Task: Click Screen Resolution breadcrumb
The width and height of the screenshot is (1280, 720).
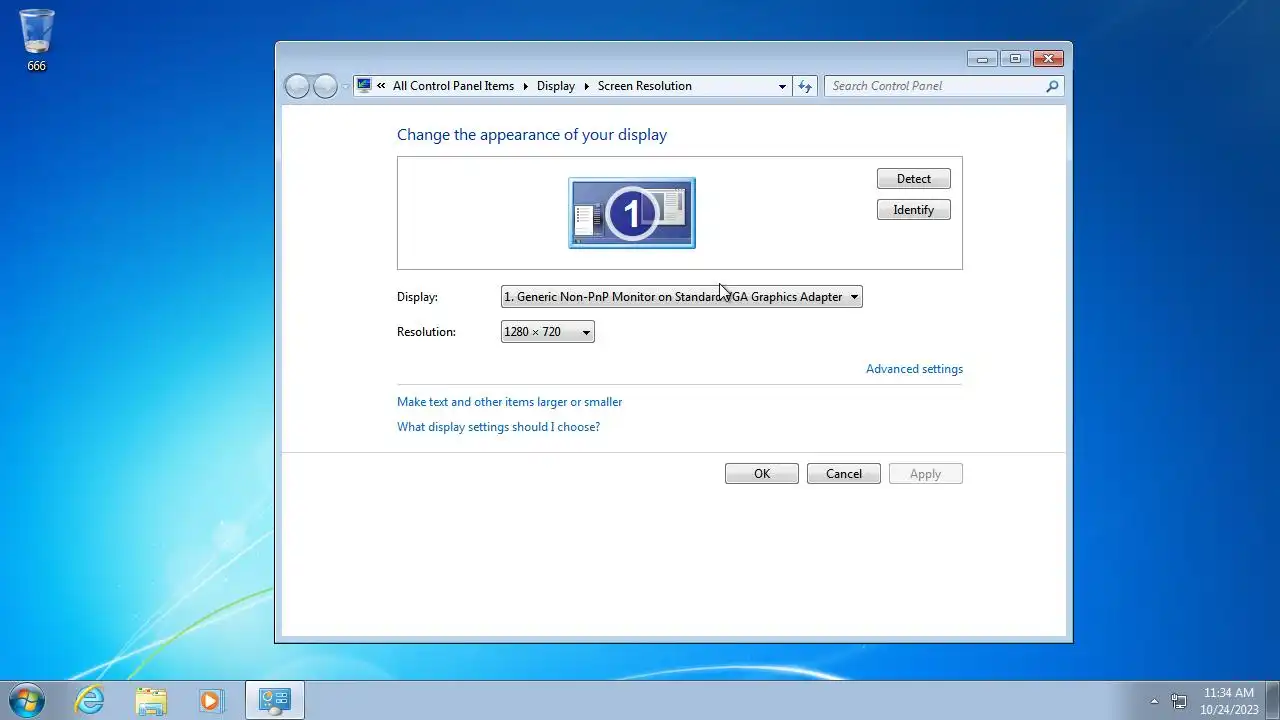Action: 645,86
